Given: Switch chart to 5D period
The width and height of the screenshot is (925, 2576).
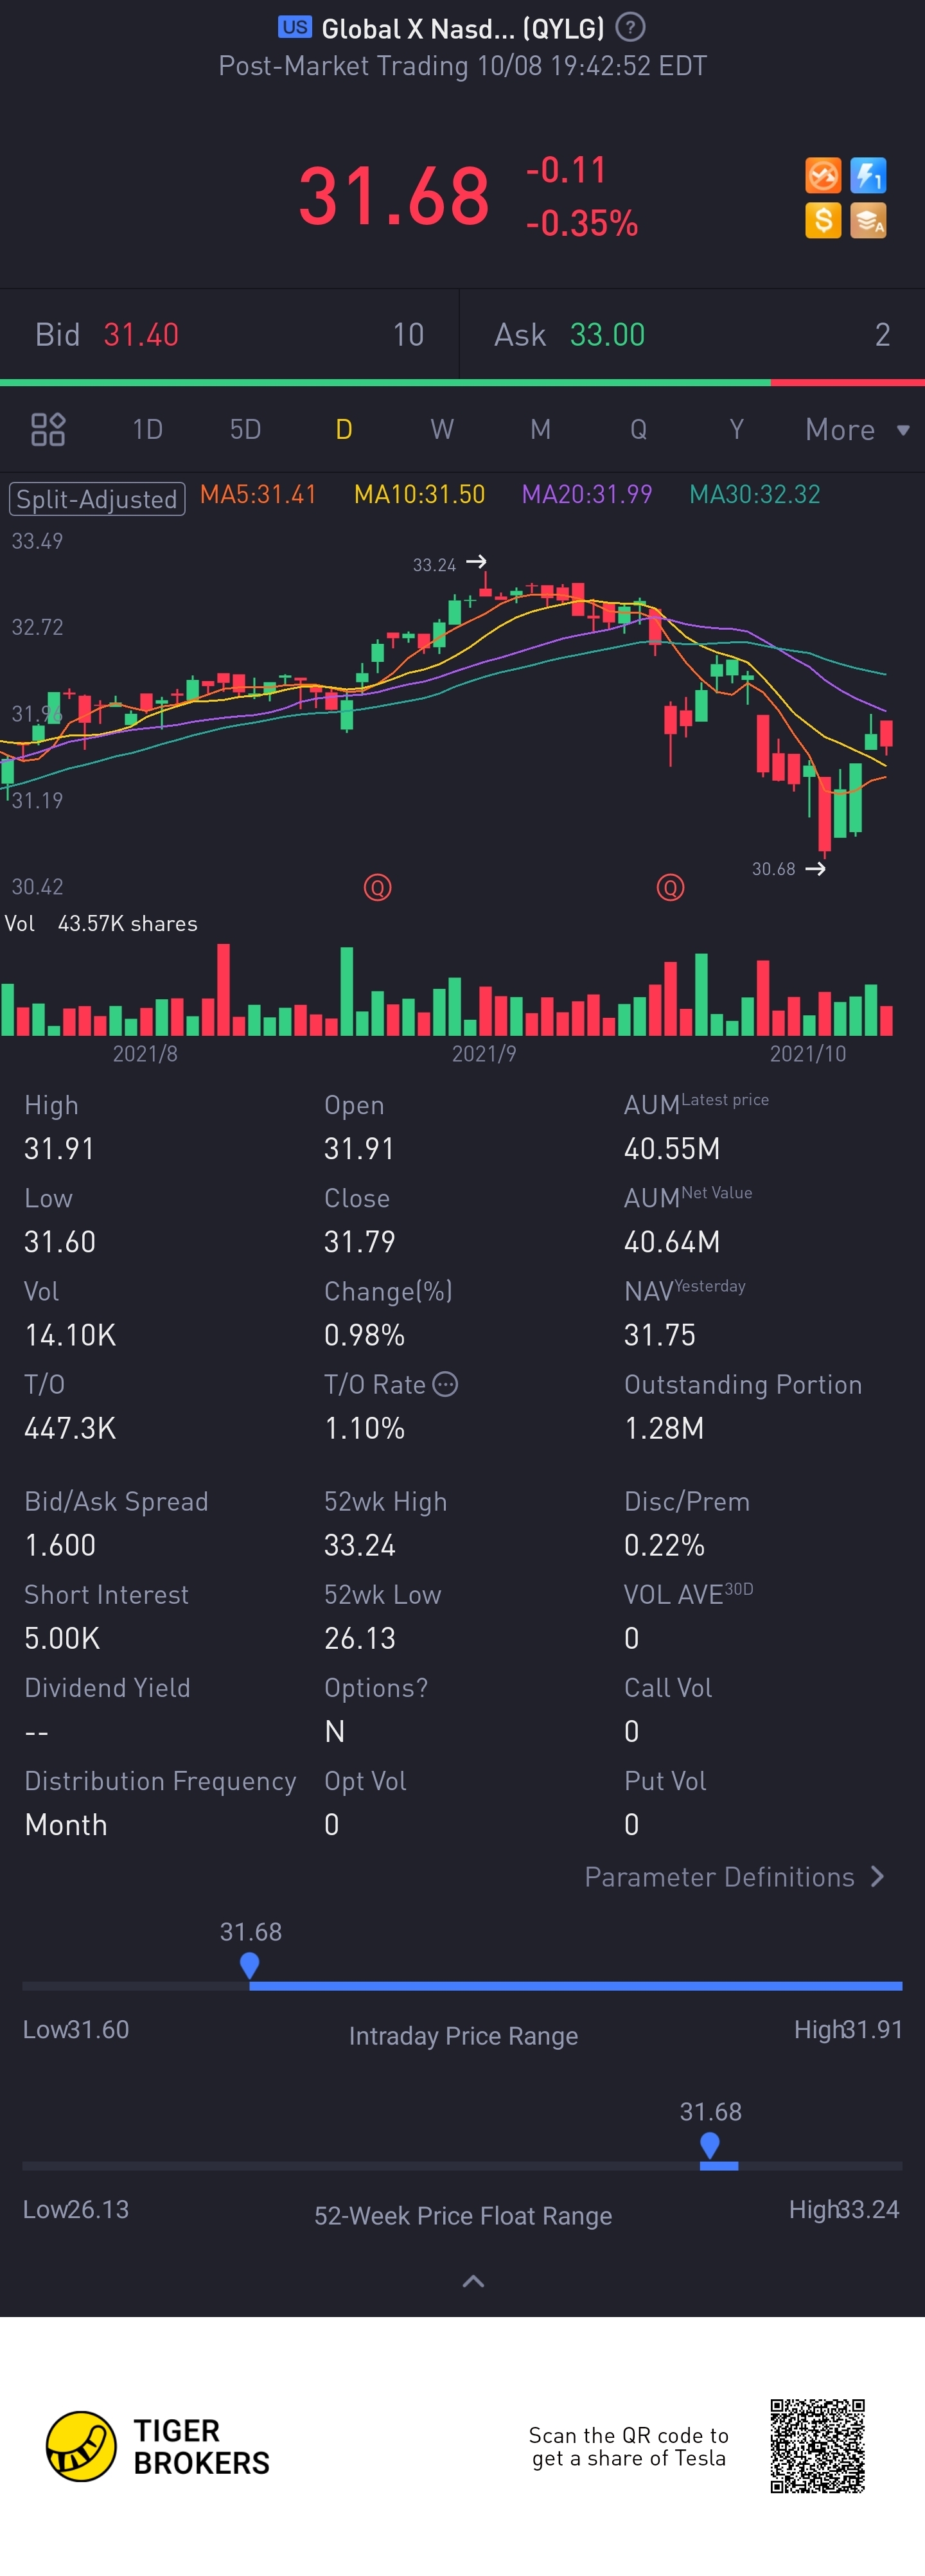Looking at the screenshot, I should (245, 429).
